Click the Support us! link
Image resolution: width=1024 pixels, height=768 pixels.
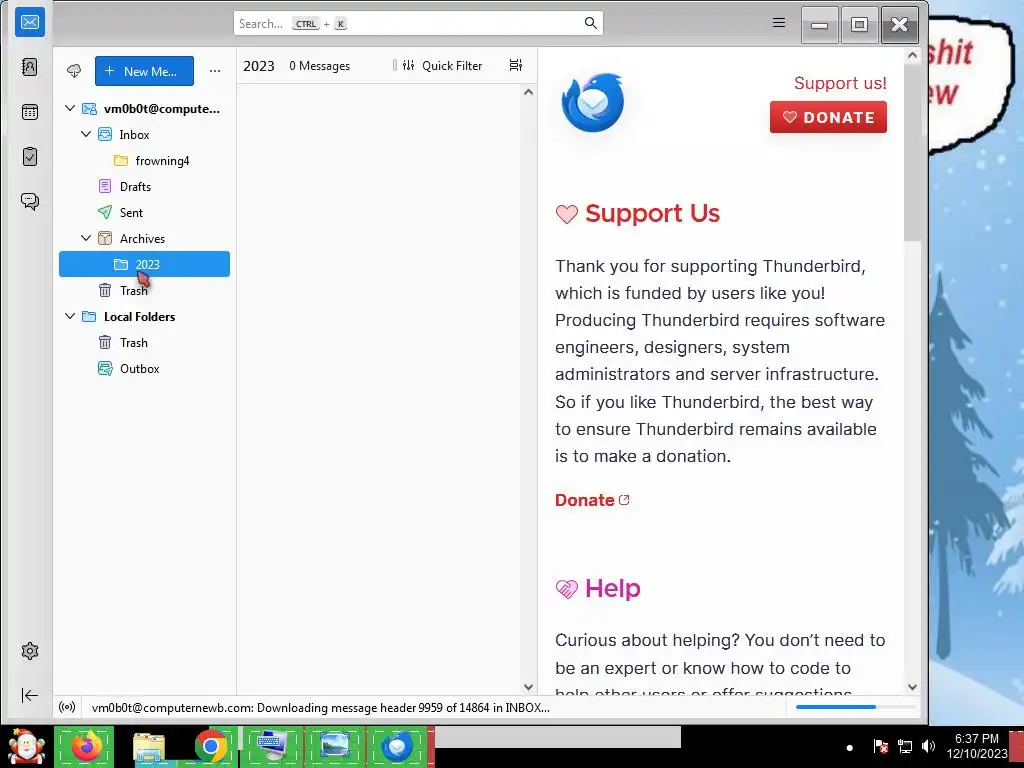tap(840, 83)
